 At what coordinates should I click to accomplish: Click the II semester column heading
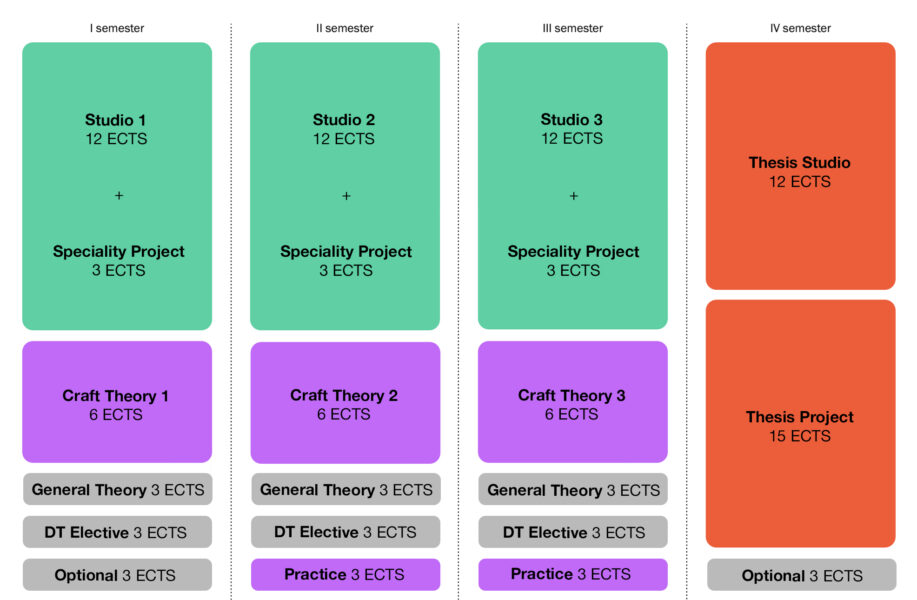tap(345, 28)
